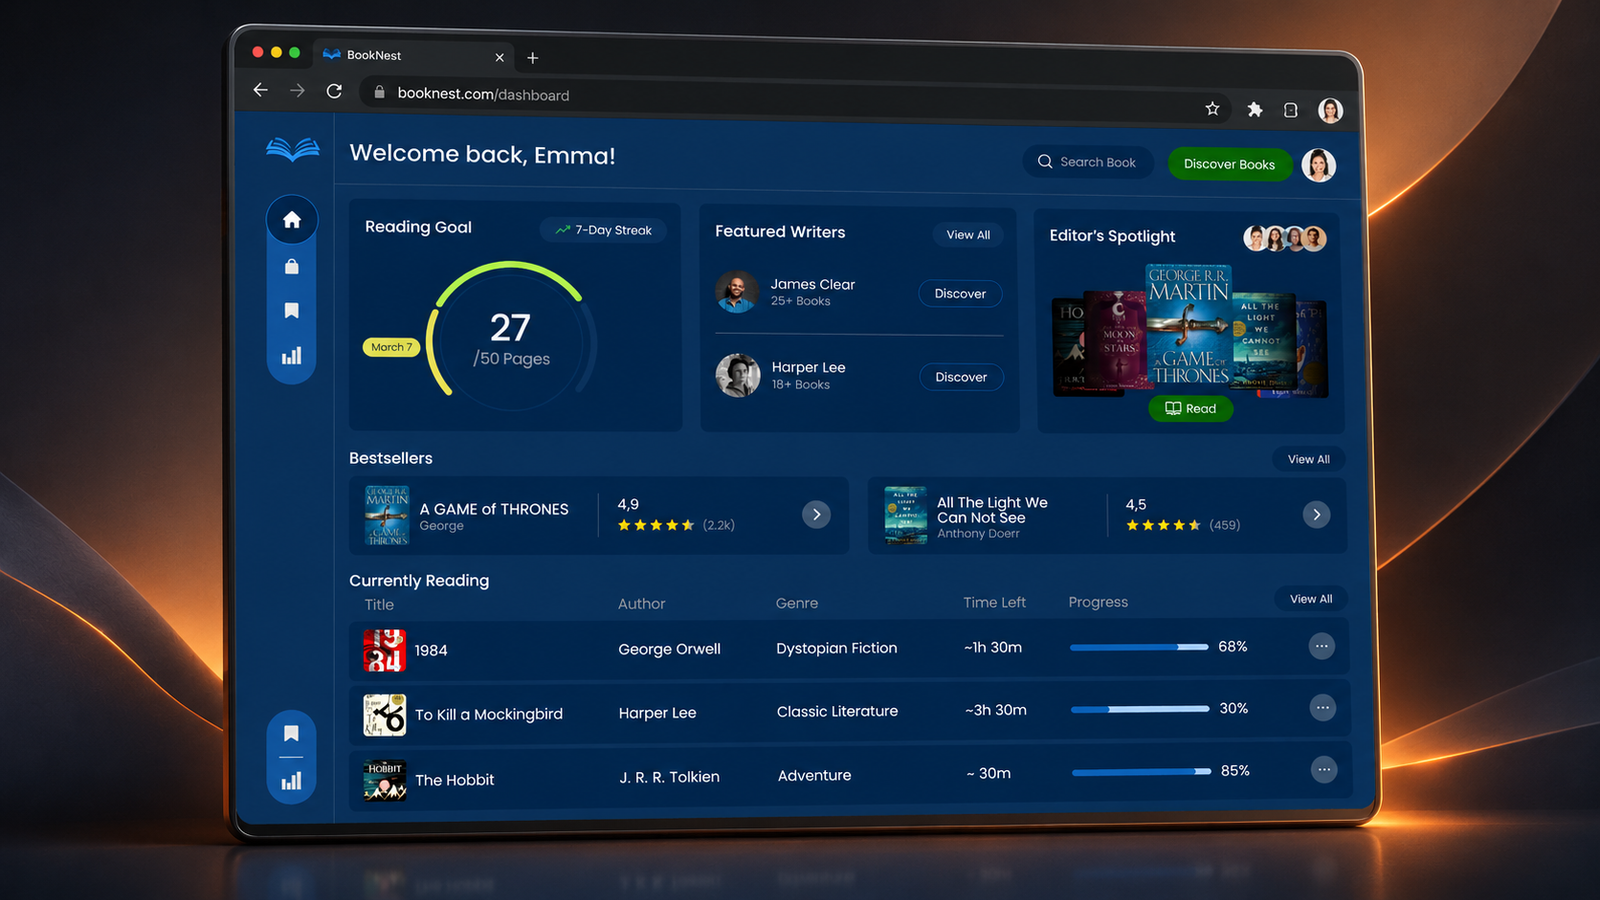Click the Discover button for Harper Lee
The height and width of the screenshot is (900, 1600).
tap(961, 377)
